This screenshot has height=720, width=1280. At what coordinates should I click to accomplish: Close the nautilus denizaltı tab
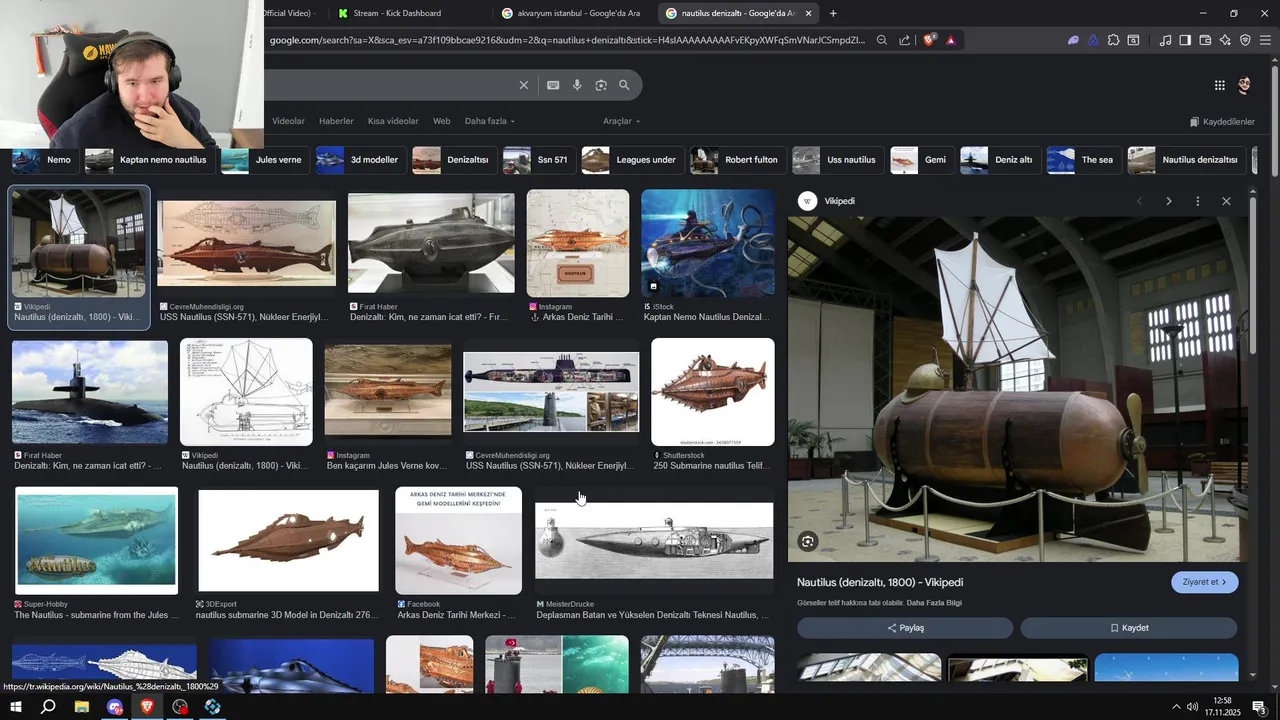pyautogui.click(x=808, y=13)
